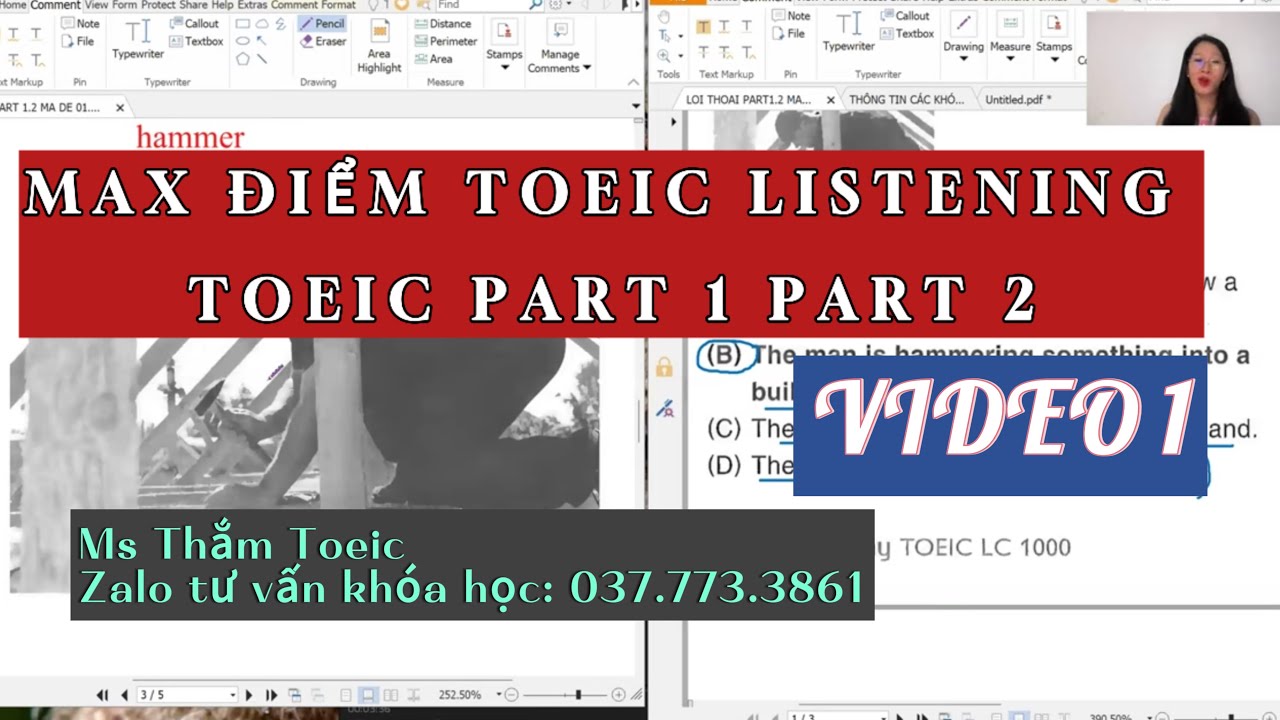Activate Typewriter tool in left window
Screen dimensions: 1280x720
(x=138, y=40)
